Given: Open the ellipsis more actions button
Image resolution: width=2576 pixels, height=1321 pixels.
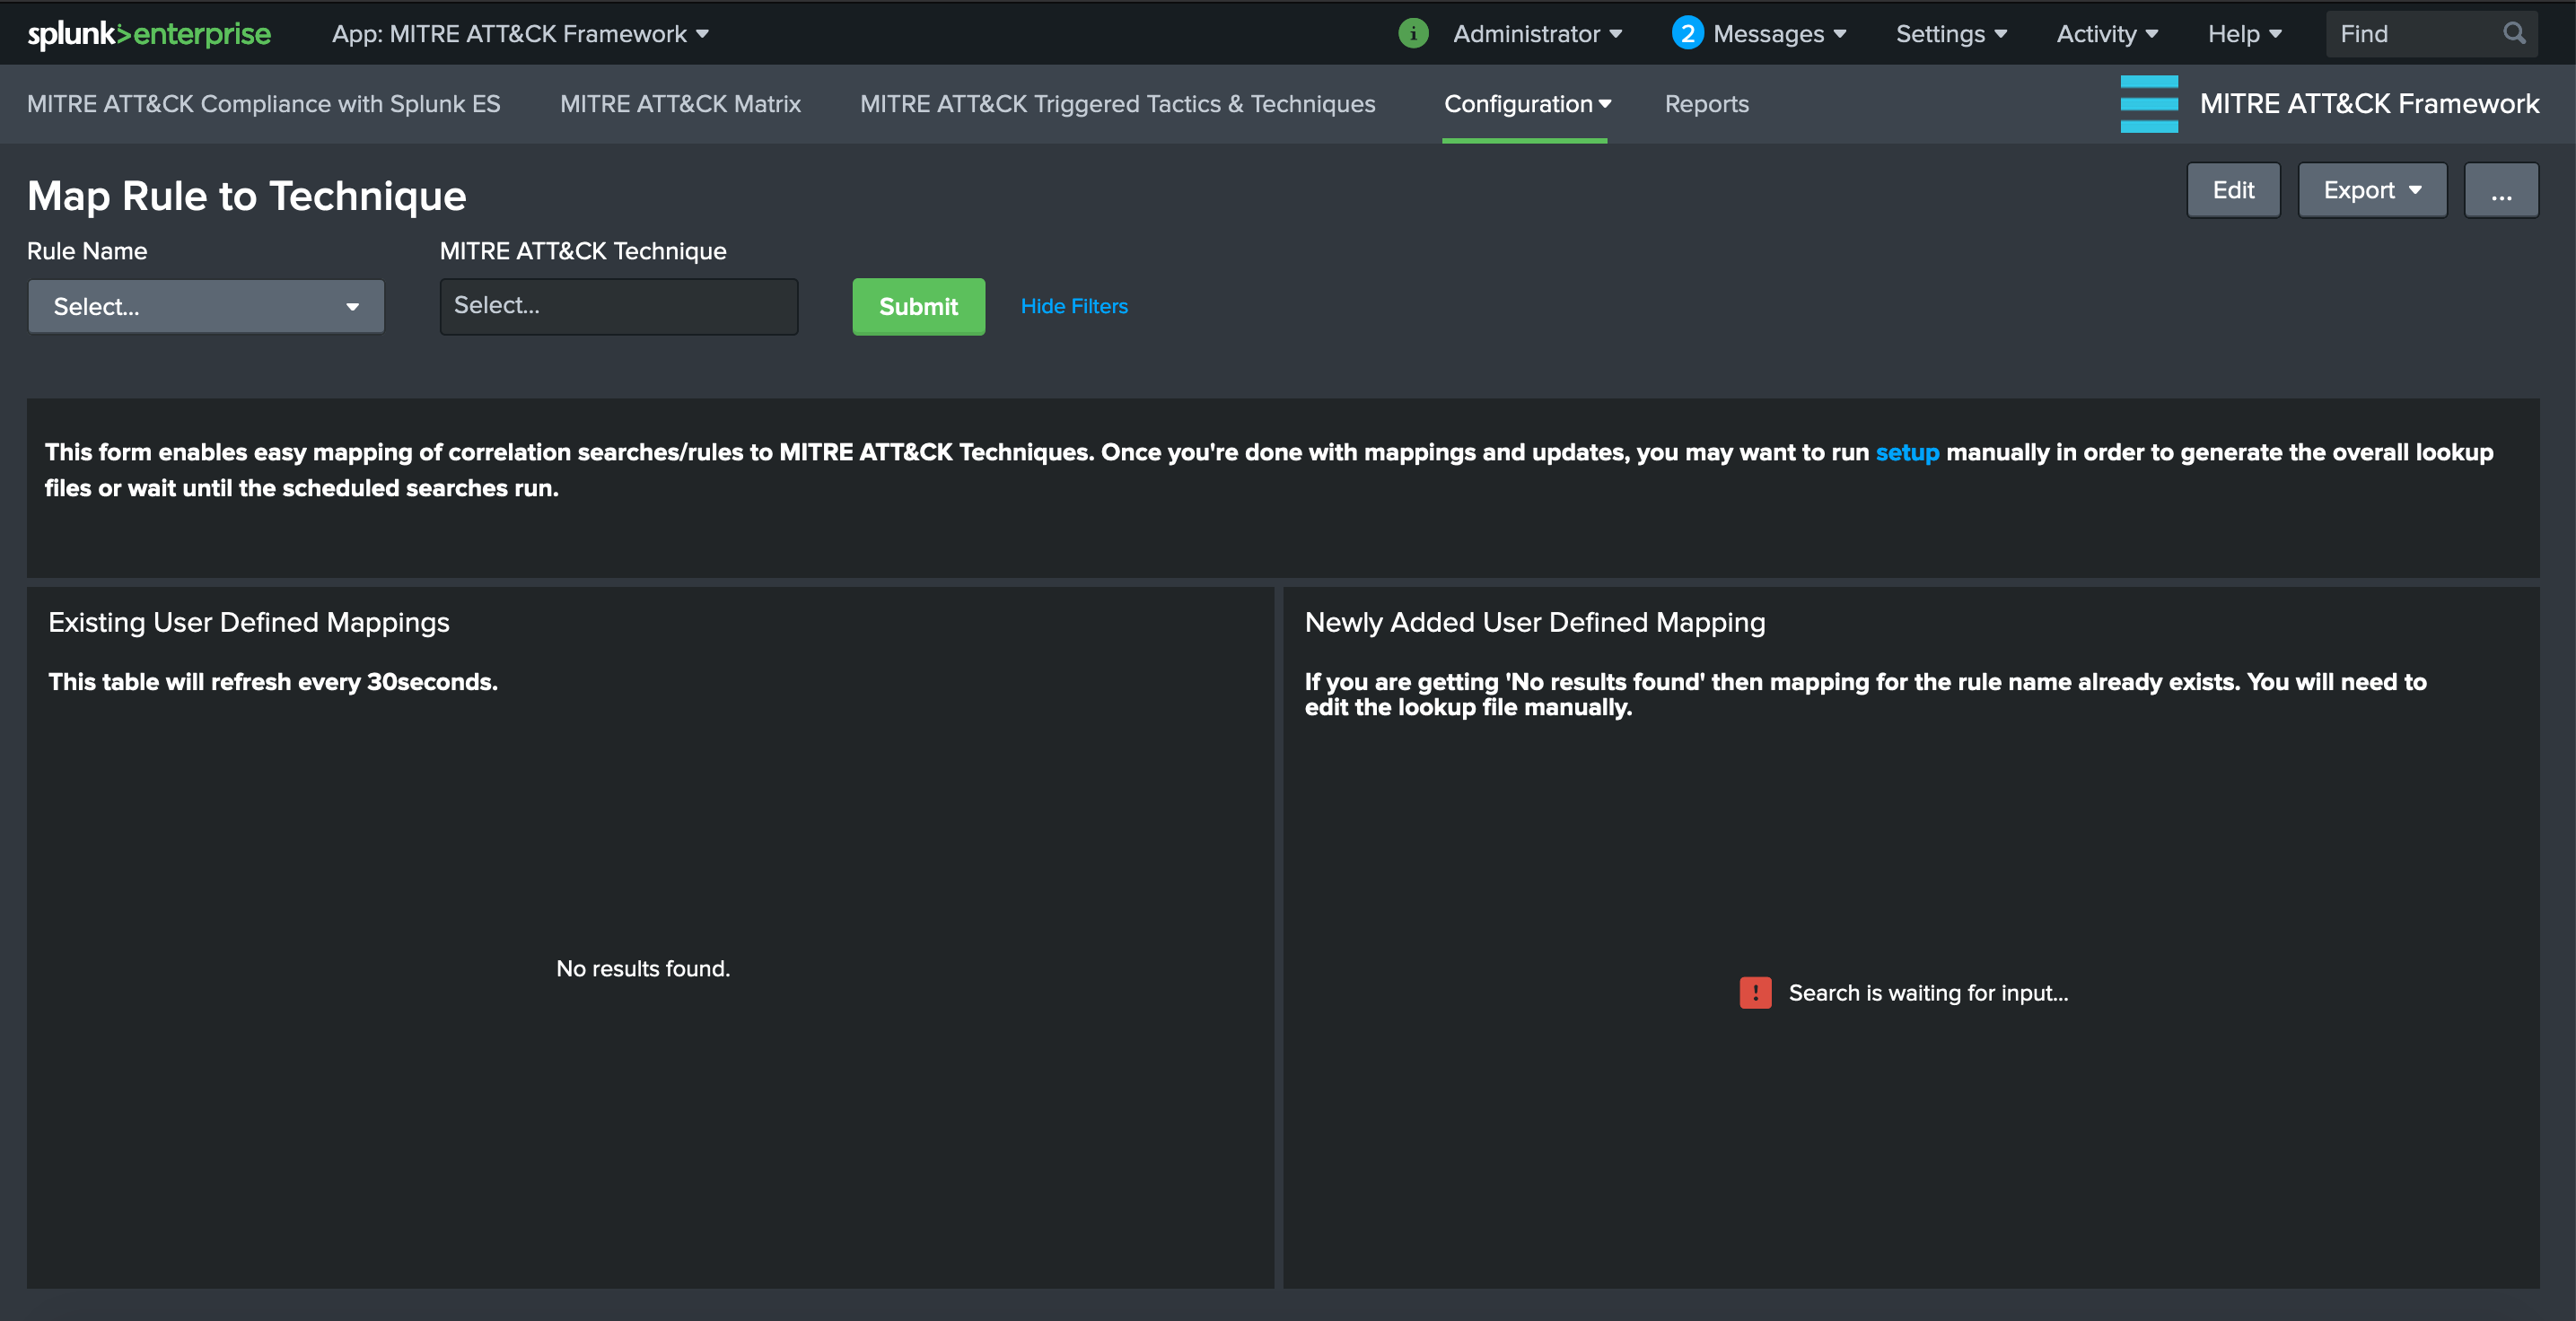Looking at the screenshot, I should (x=2500, y=190).
